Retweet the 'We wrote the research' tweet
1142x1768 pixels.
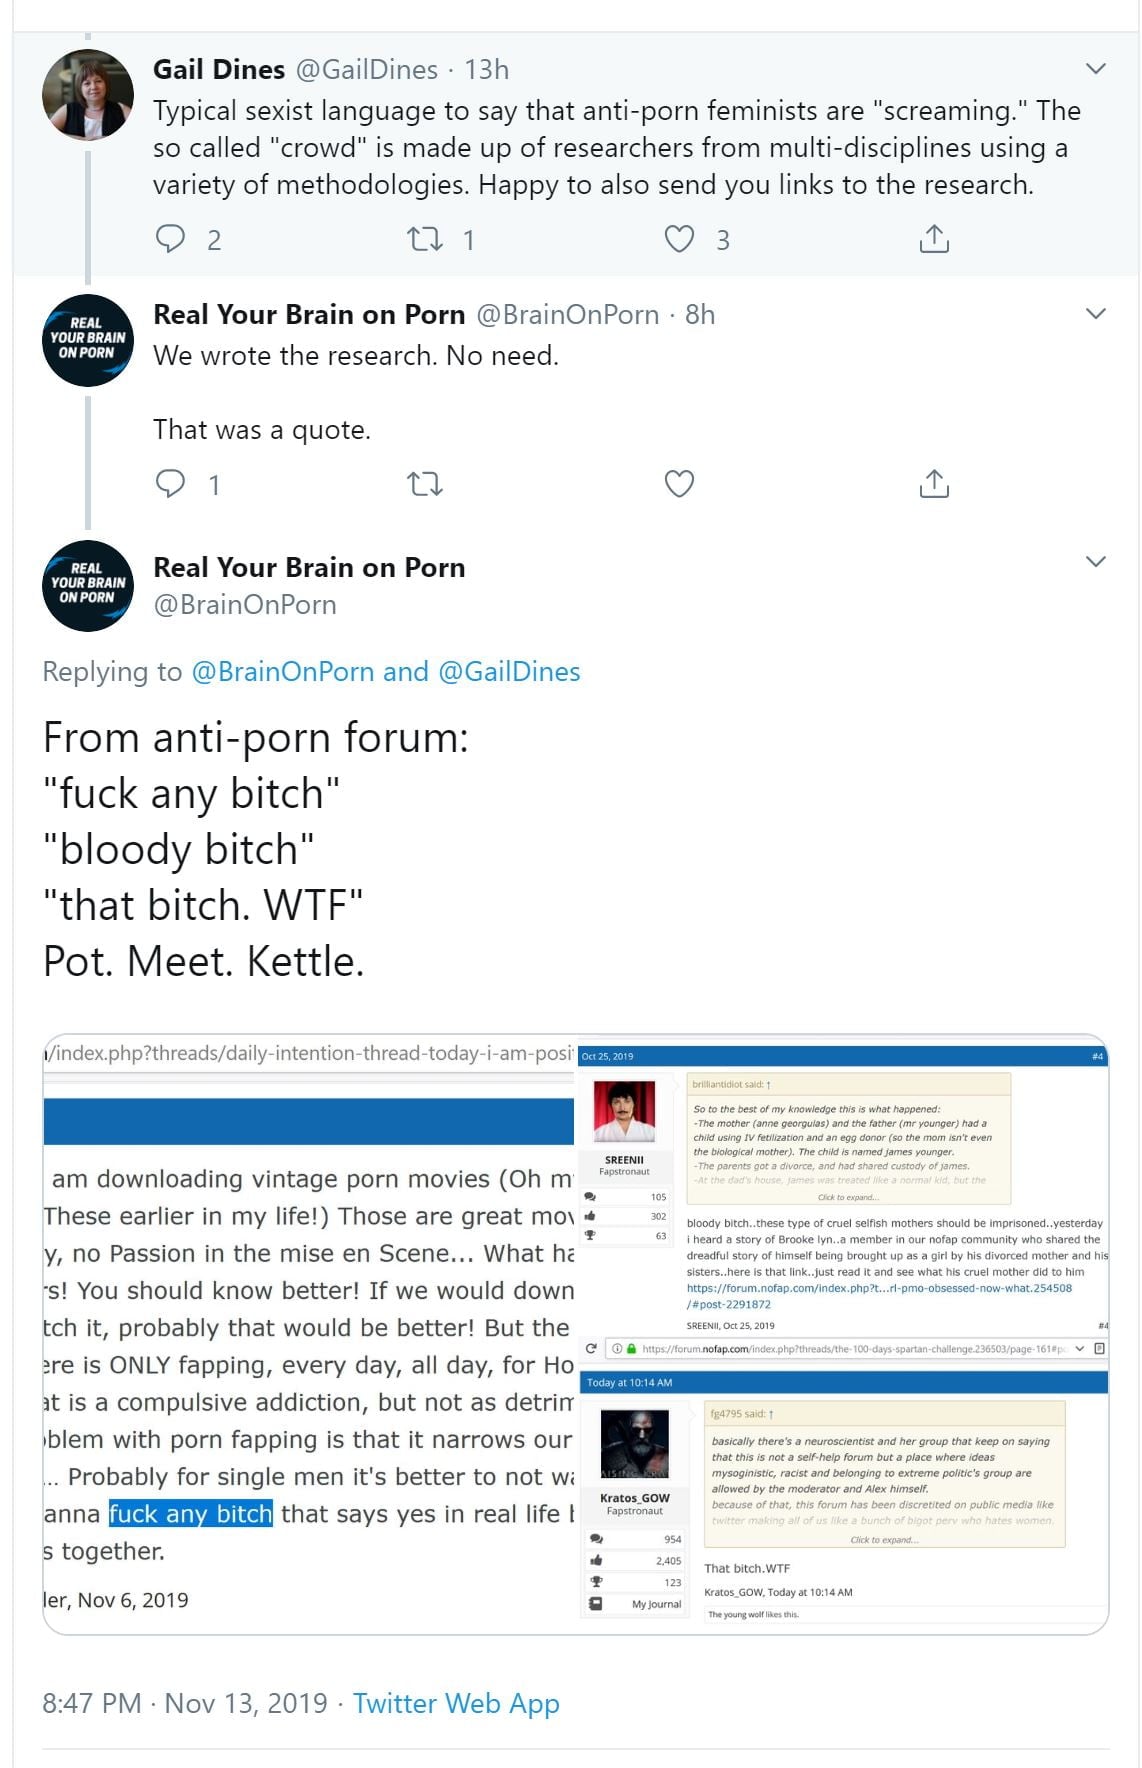425,484
